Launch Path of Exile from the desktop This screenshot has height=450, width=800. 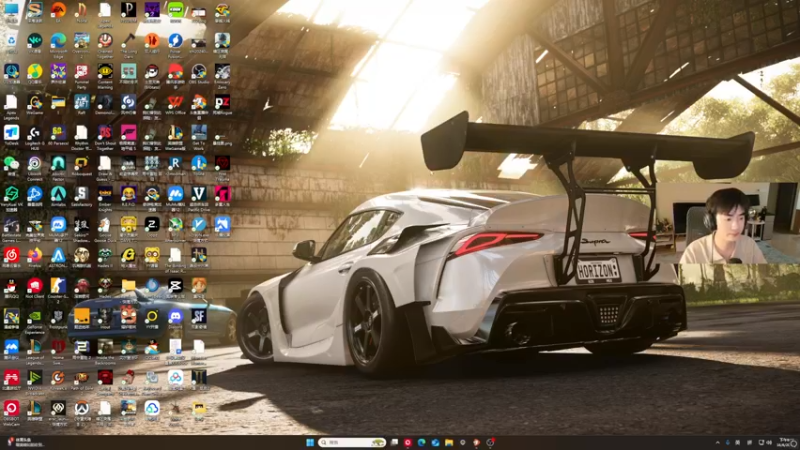[x=82, y=378]
